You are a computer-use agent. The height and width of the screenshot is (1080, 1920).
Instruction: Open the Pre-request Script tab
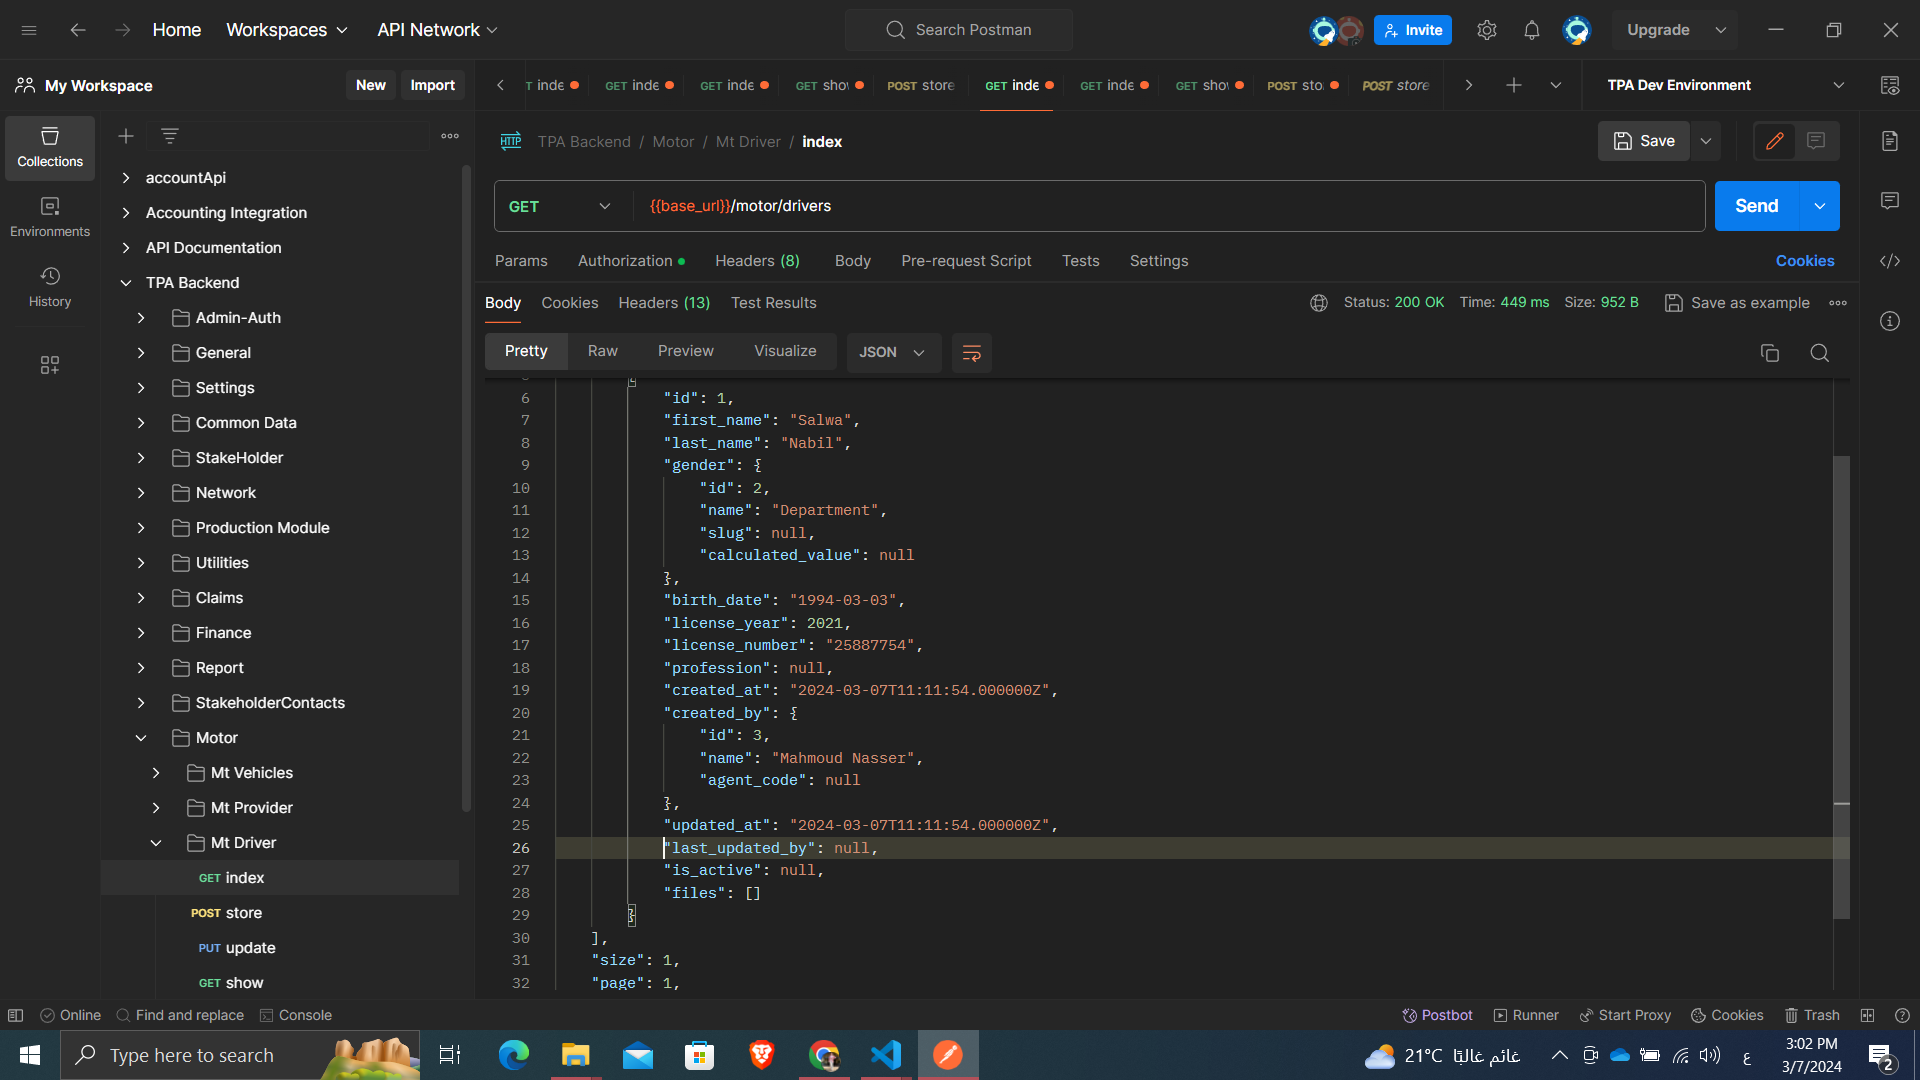[x=965, y=261]
